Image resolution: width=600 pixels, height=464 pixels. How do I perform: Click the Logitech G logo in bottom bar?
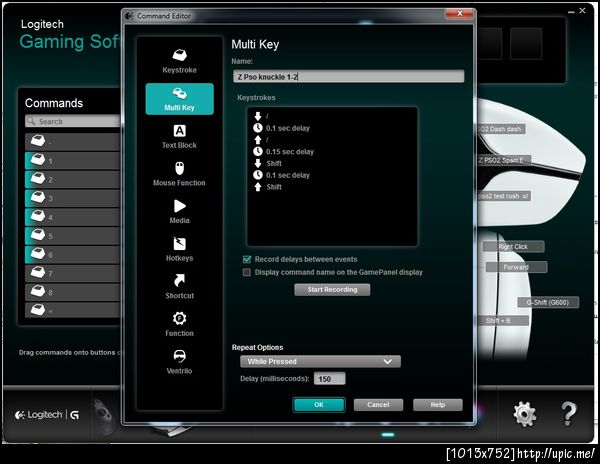(46, 415)
